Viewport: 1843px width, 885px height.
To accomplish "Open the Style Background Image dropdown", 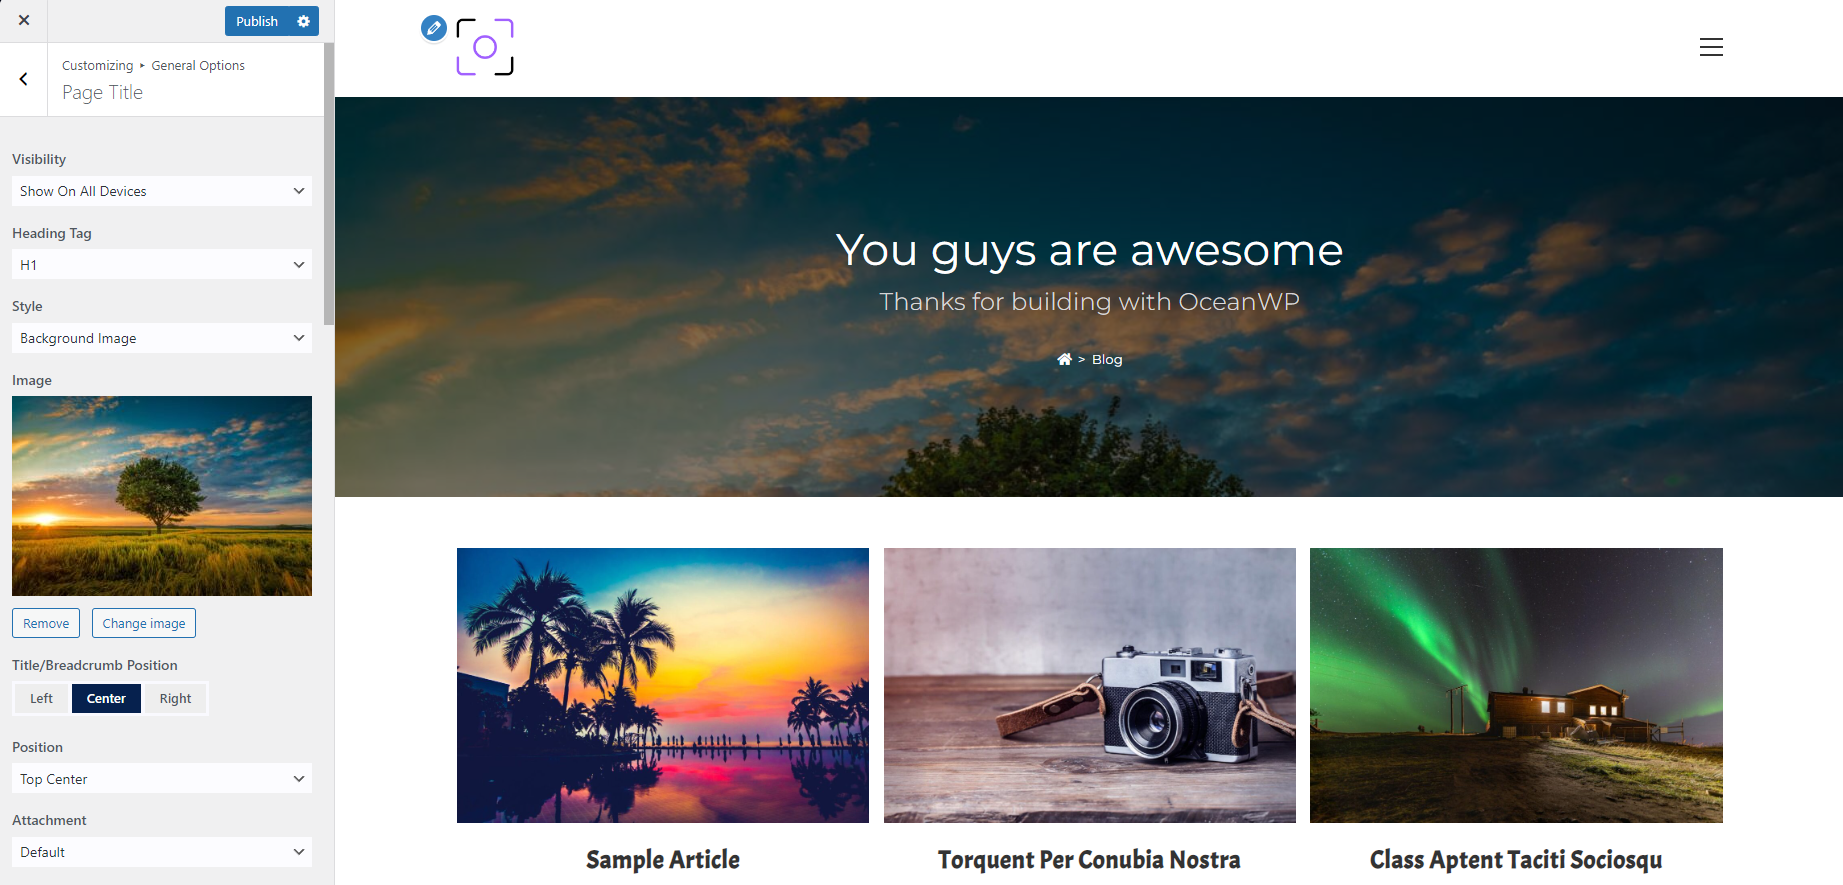I will pos(162,338).
